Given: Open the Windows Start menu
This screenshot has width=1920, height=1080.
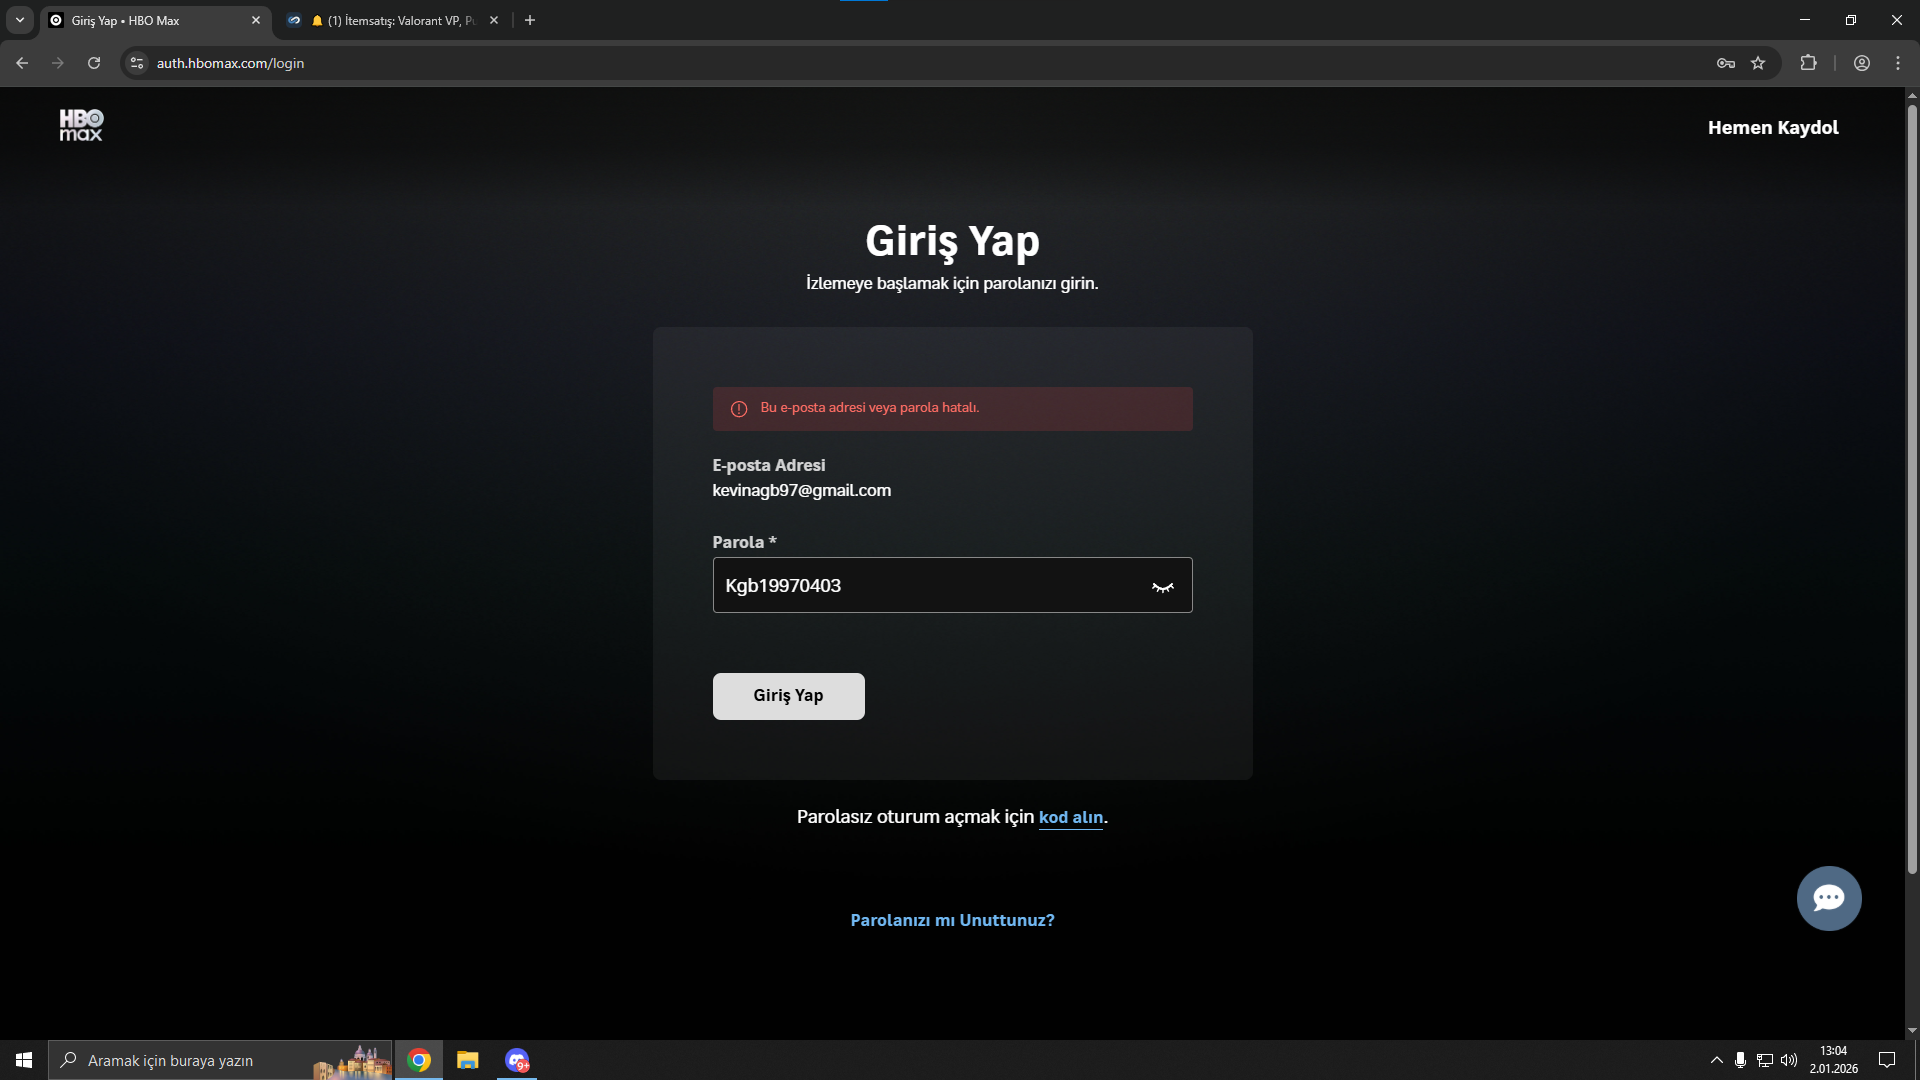Looking at the screenshot, I should click(24, 1060).
